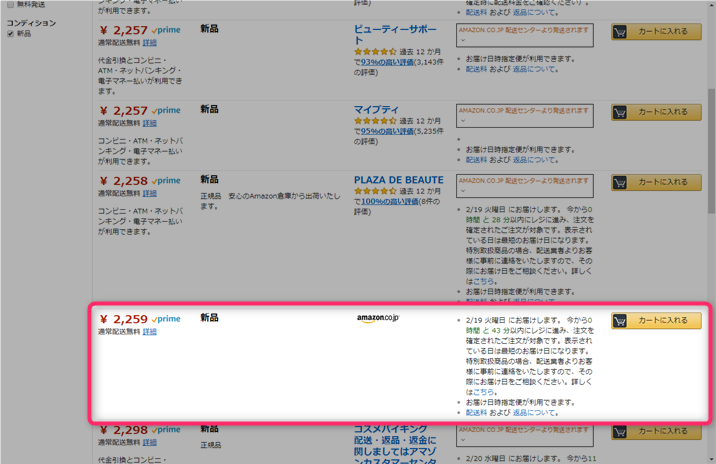Click the prime badge beside ¥2,298
Viewport: 716px width, 464px height.
click(166, 430)
